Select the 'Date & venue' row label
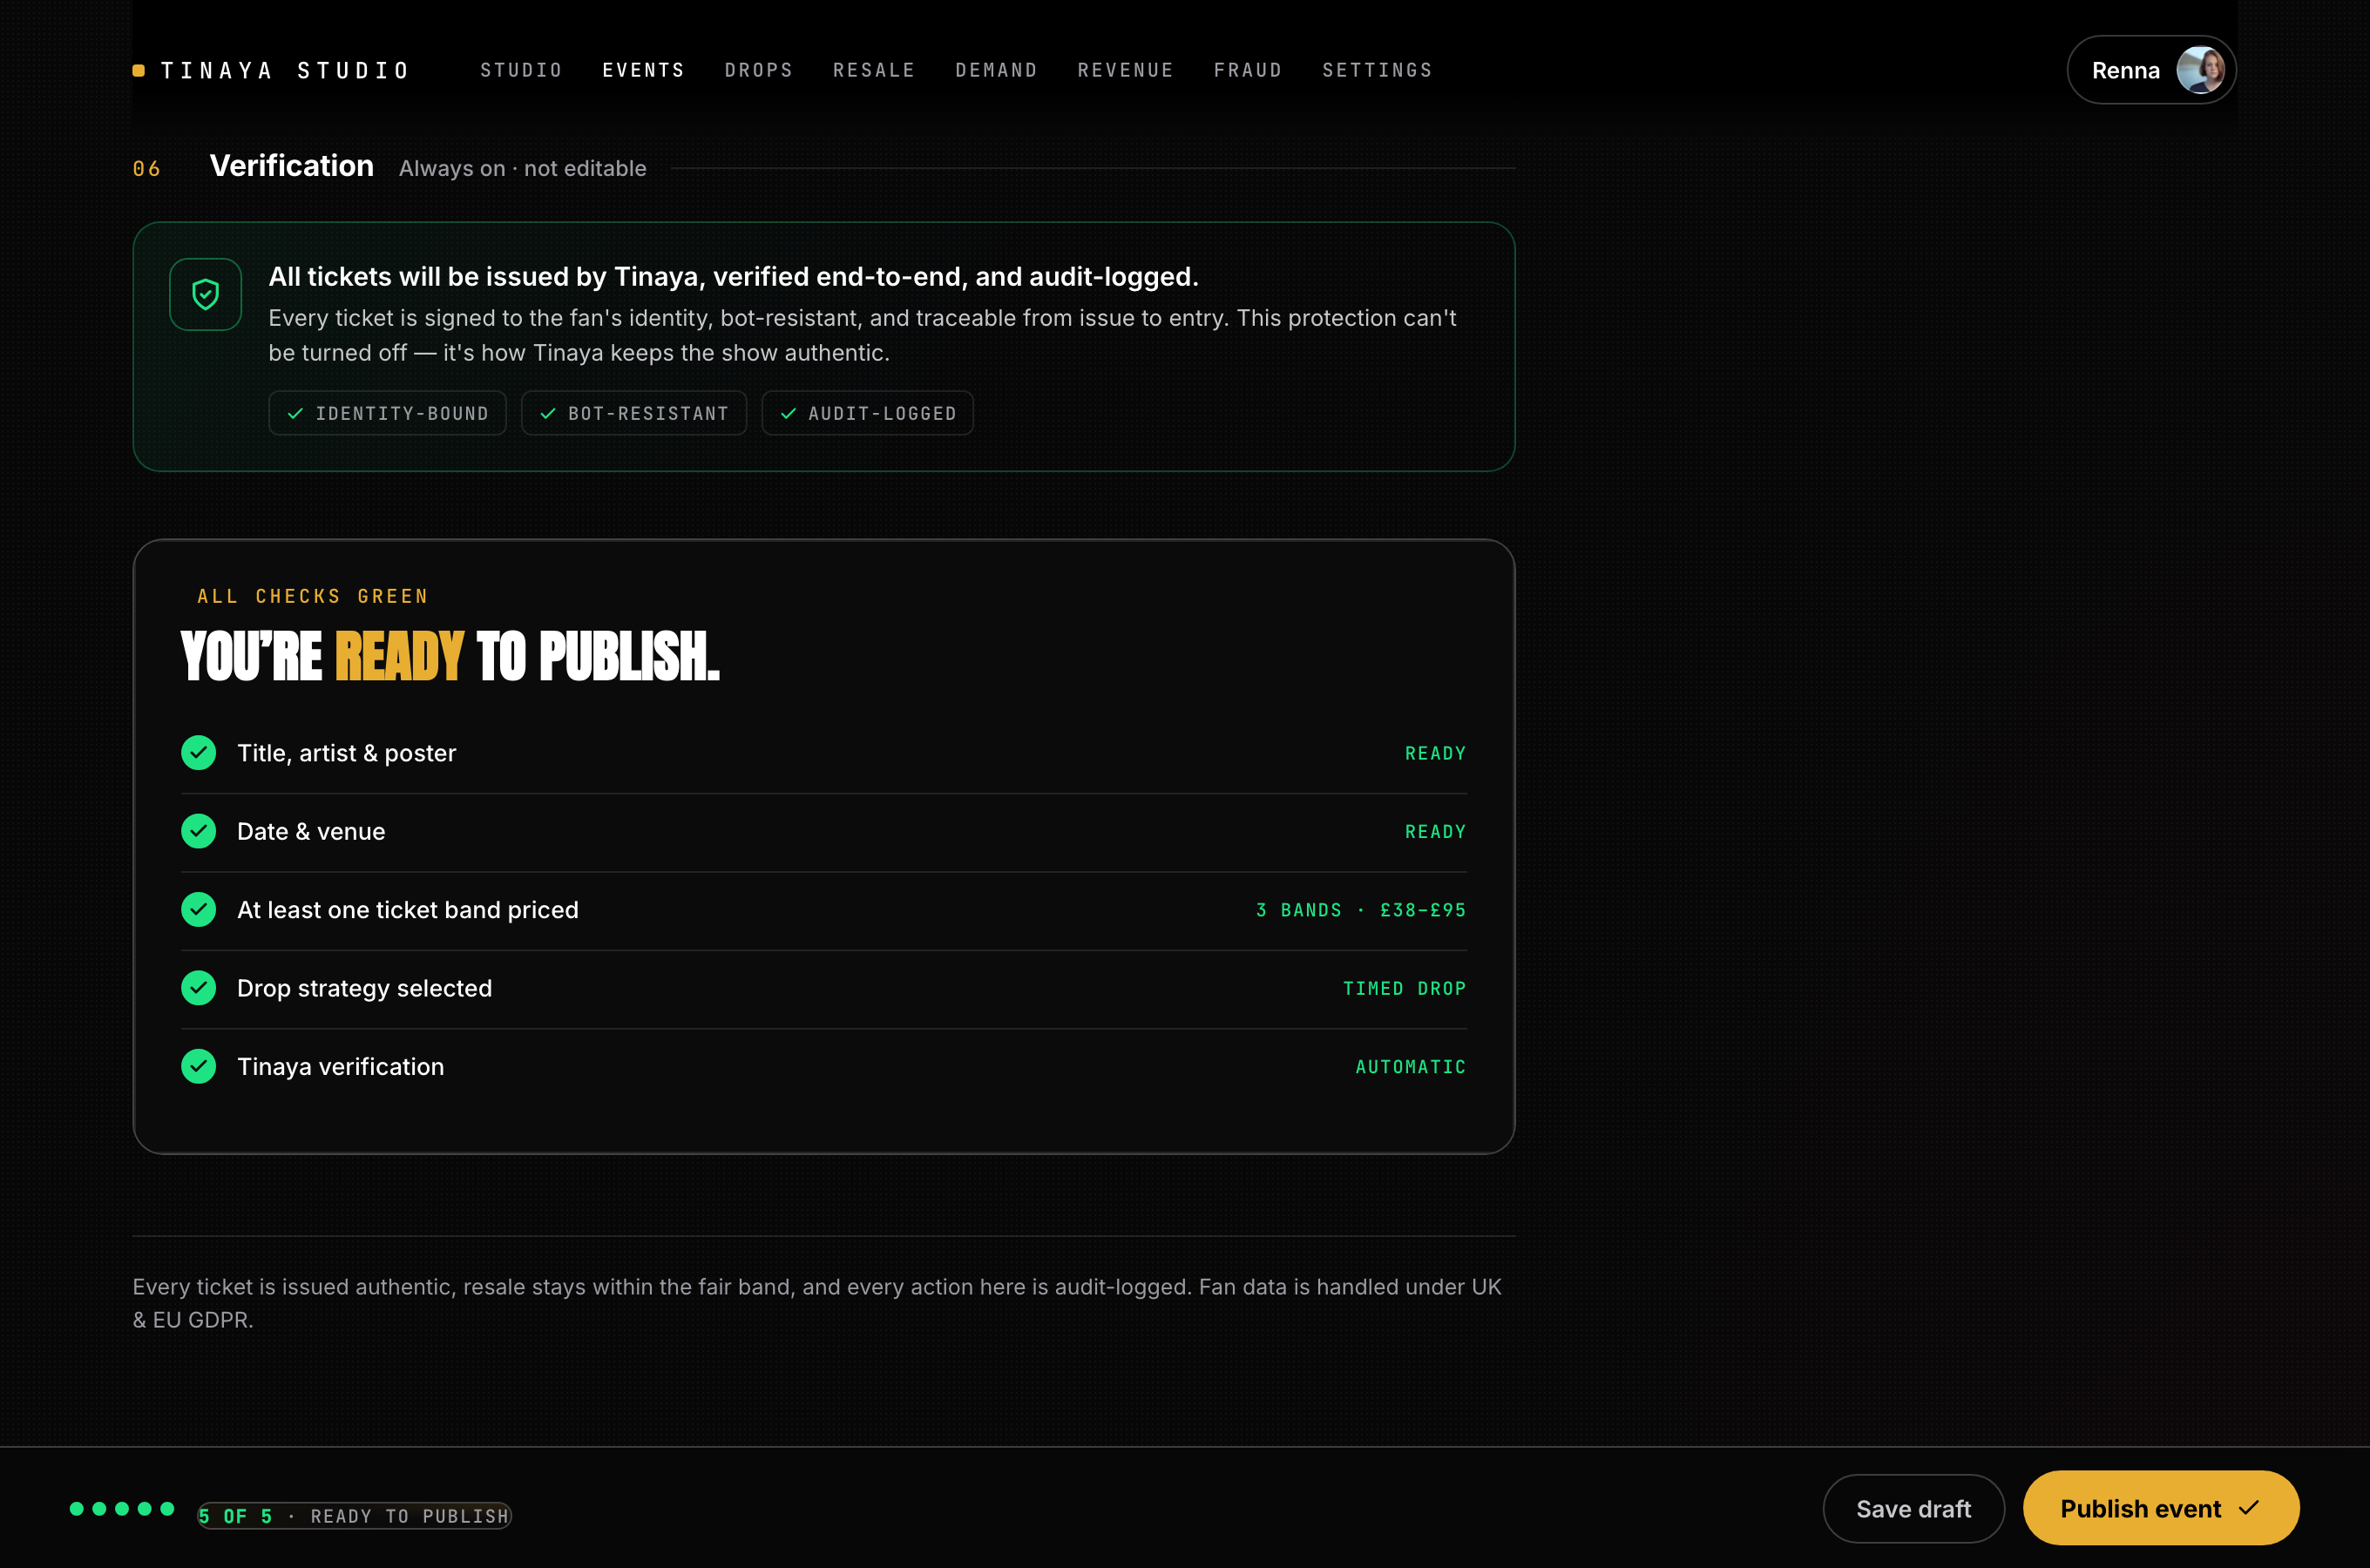This screenshot has height=1568, width=2370. pos(311,831)
